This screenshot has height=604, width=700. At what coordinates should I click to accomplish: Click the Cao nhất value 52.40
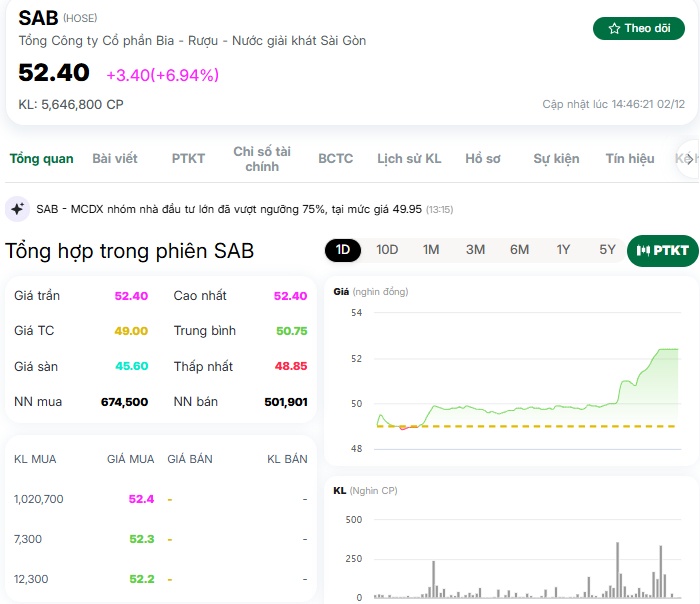pos(290,296)
